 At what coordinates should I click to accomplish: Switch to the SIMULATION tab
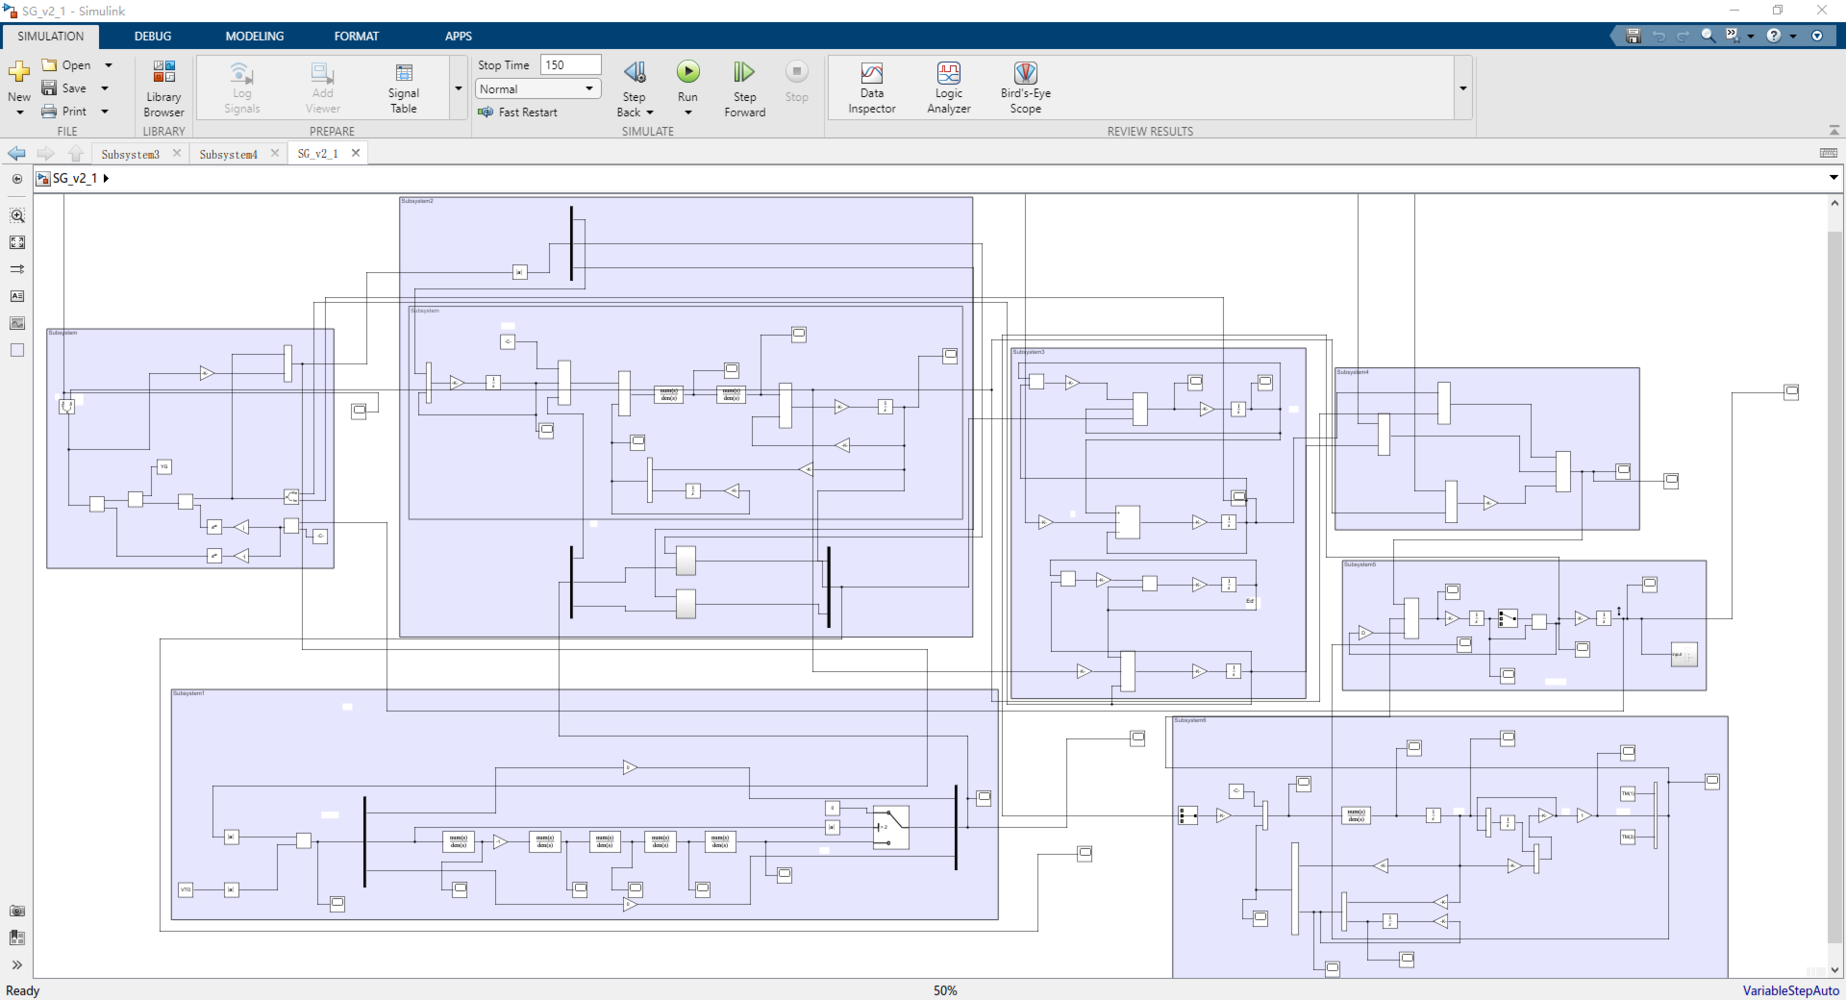click(50, 36)
